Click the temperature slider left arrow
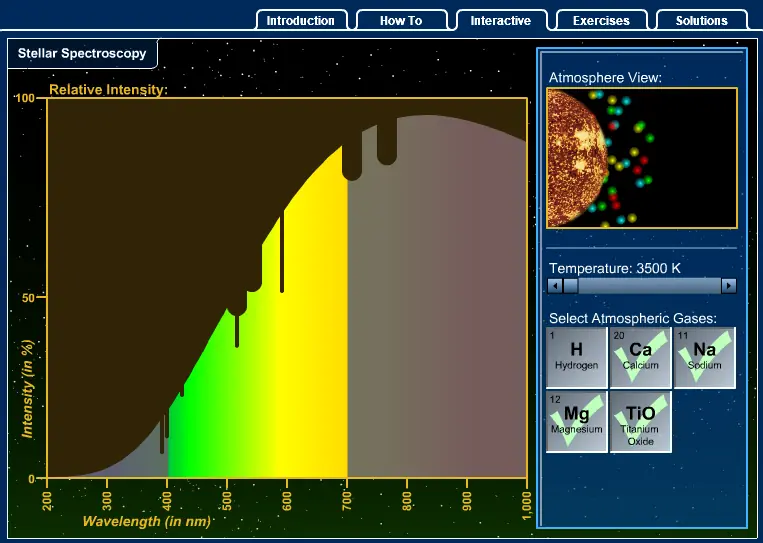The width and height of the screenshot is (763, 543). tap(555, 286)
